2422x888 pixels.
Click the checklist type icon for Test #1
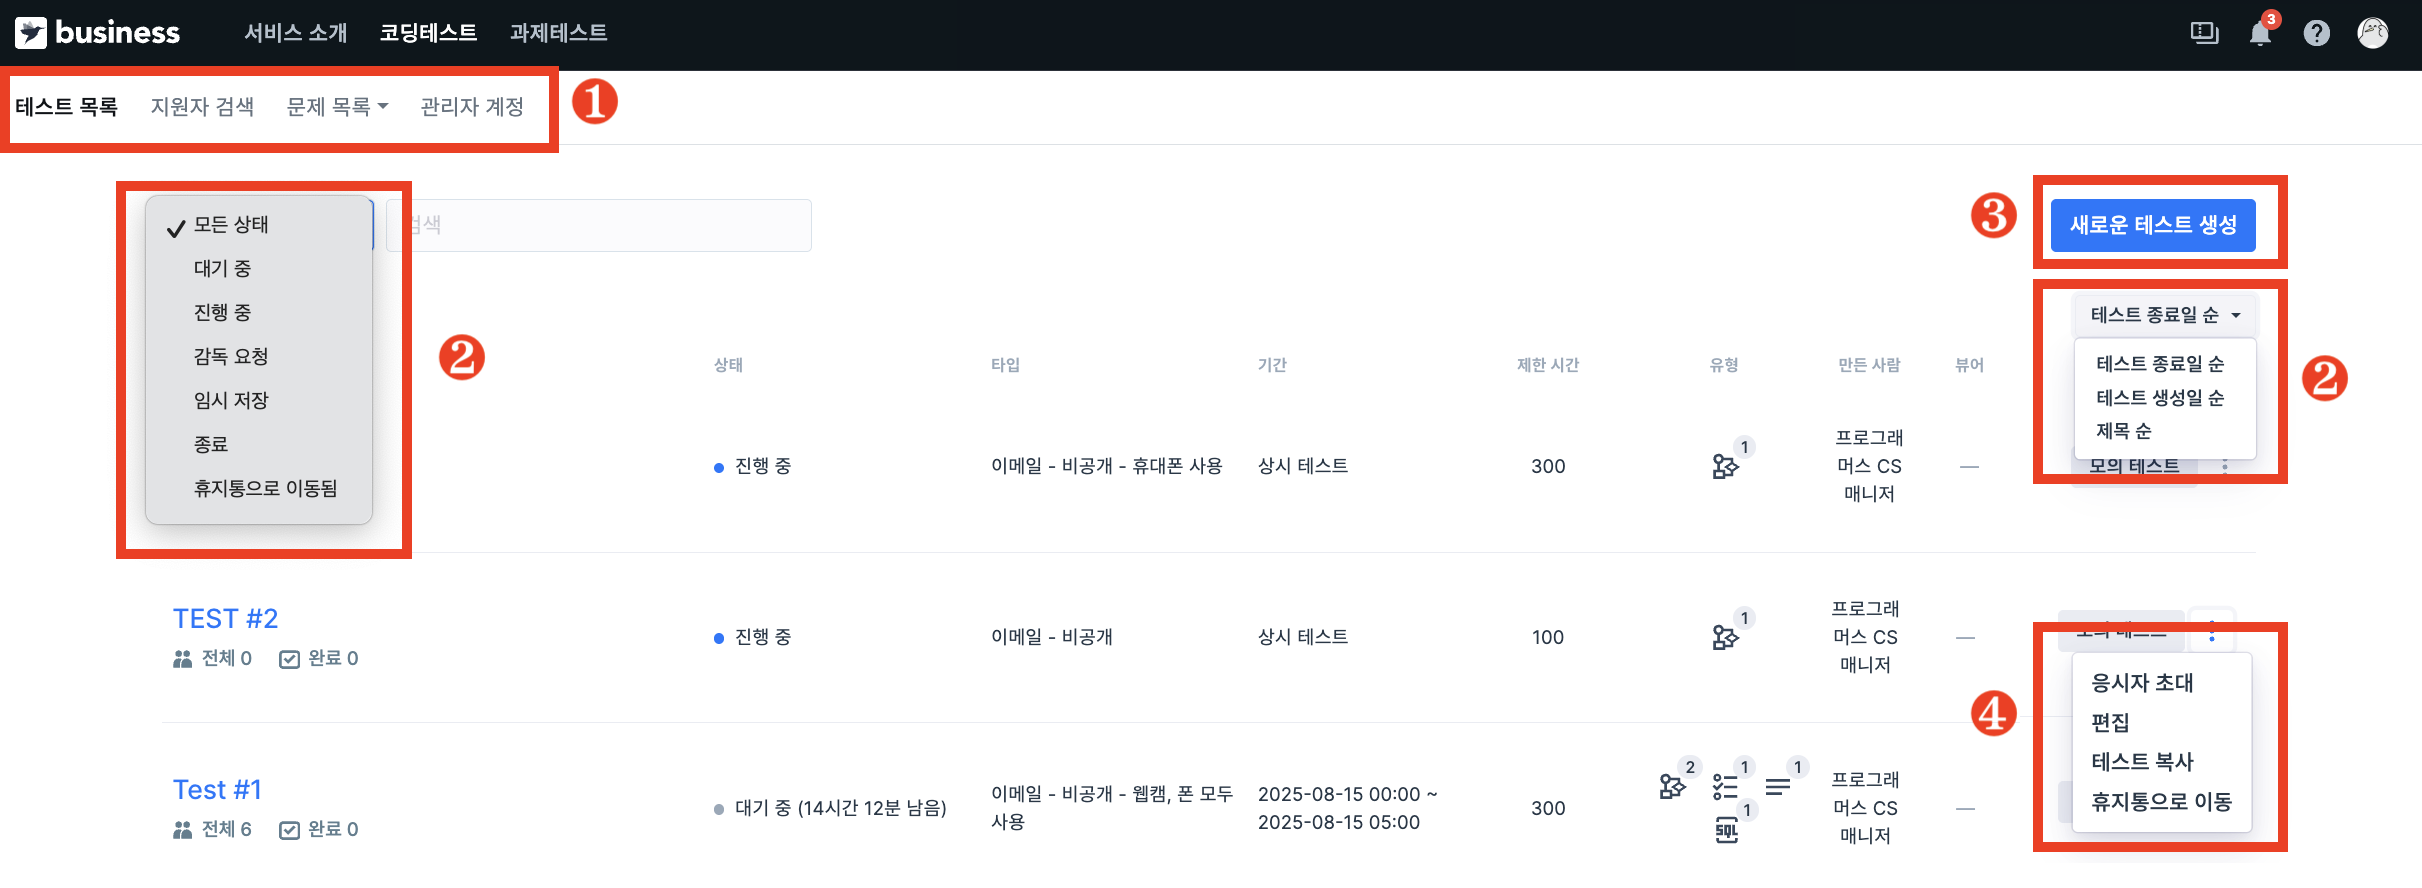tap(1726, 786)
